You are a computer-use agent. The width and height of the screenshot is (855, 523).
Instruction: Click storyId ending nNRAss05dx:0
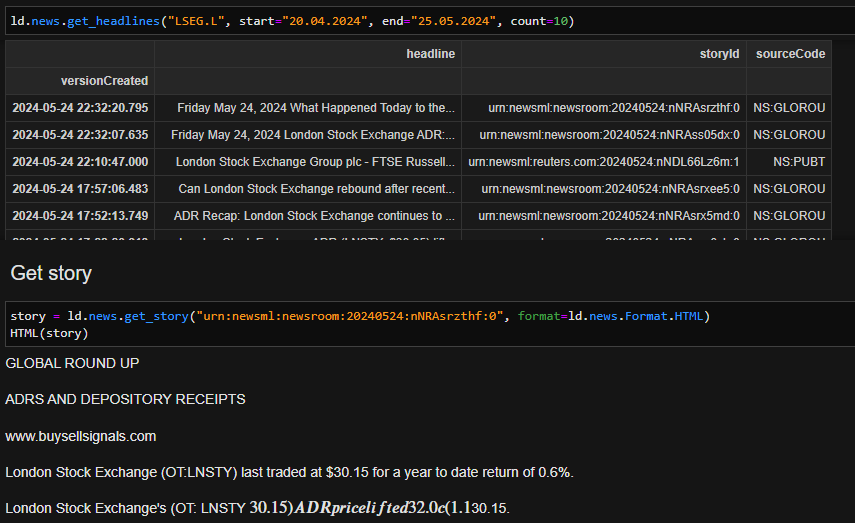tap(610, 135)
